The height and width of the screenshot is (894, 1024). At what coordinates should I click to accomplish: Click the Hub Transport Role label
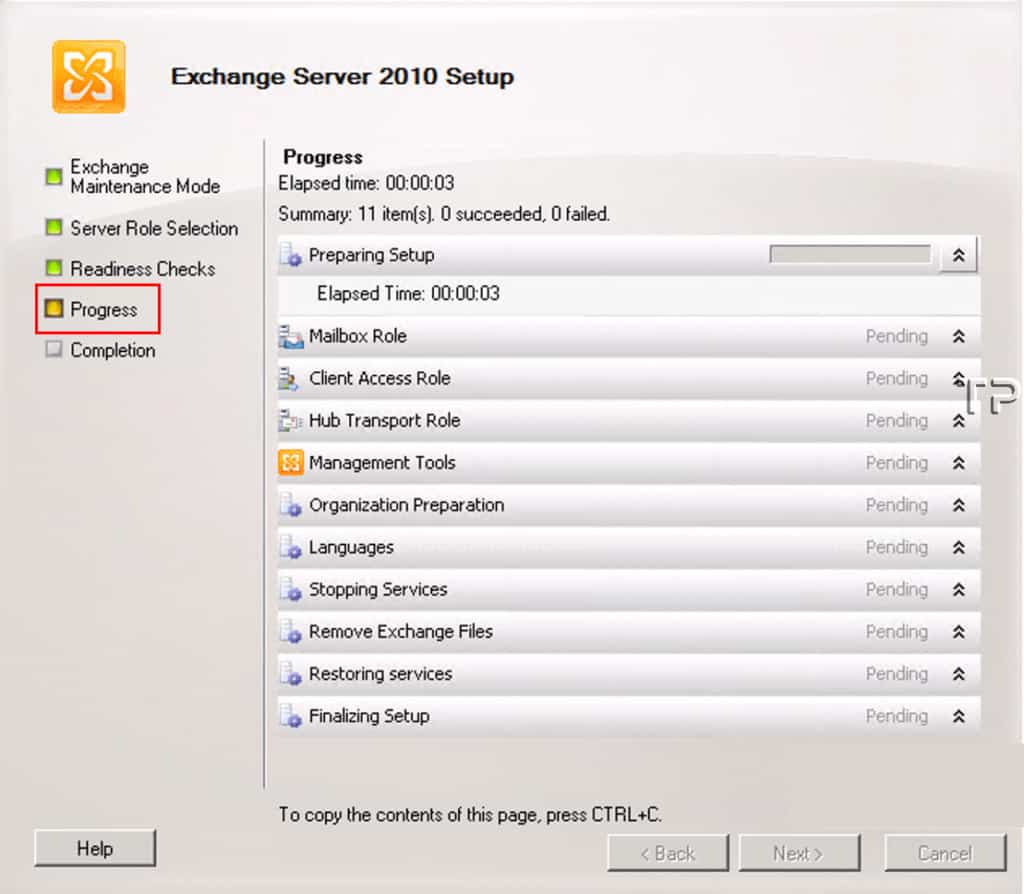(385, 421)
